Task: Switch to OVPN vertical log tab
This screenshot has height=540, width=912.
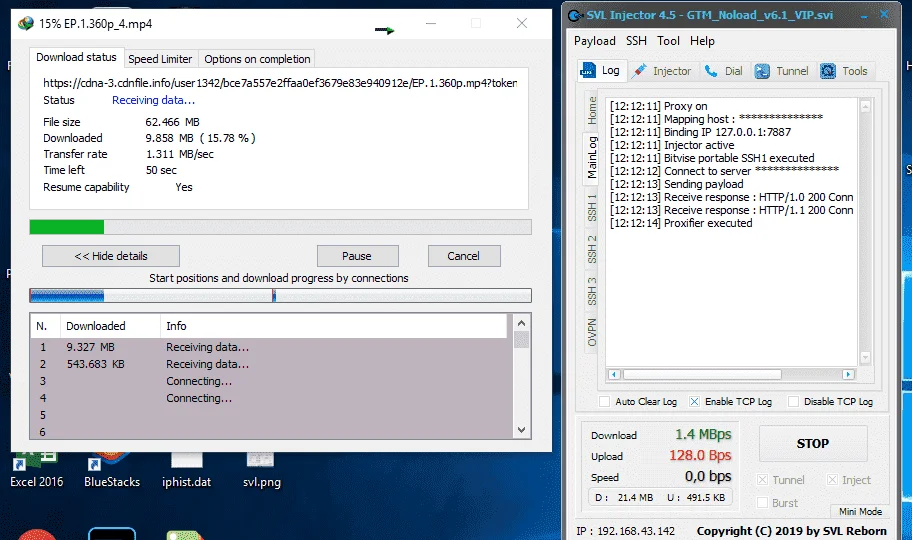Action: click(x=592, y=332)
